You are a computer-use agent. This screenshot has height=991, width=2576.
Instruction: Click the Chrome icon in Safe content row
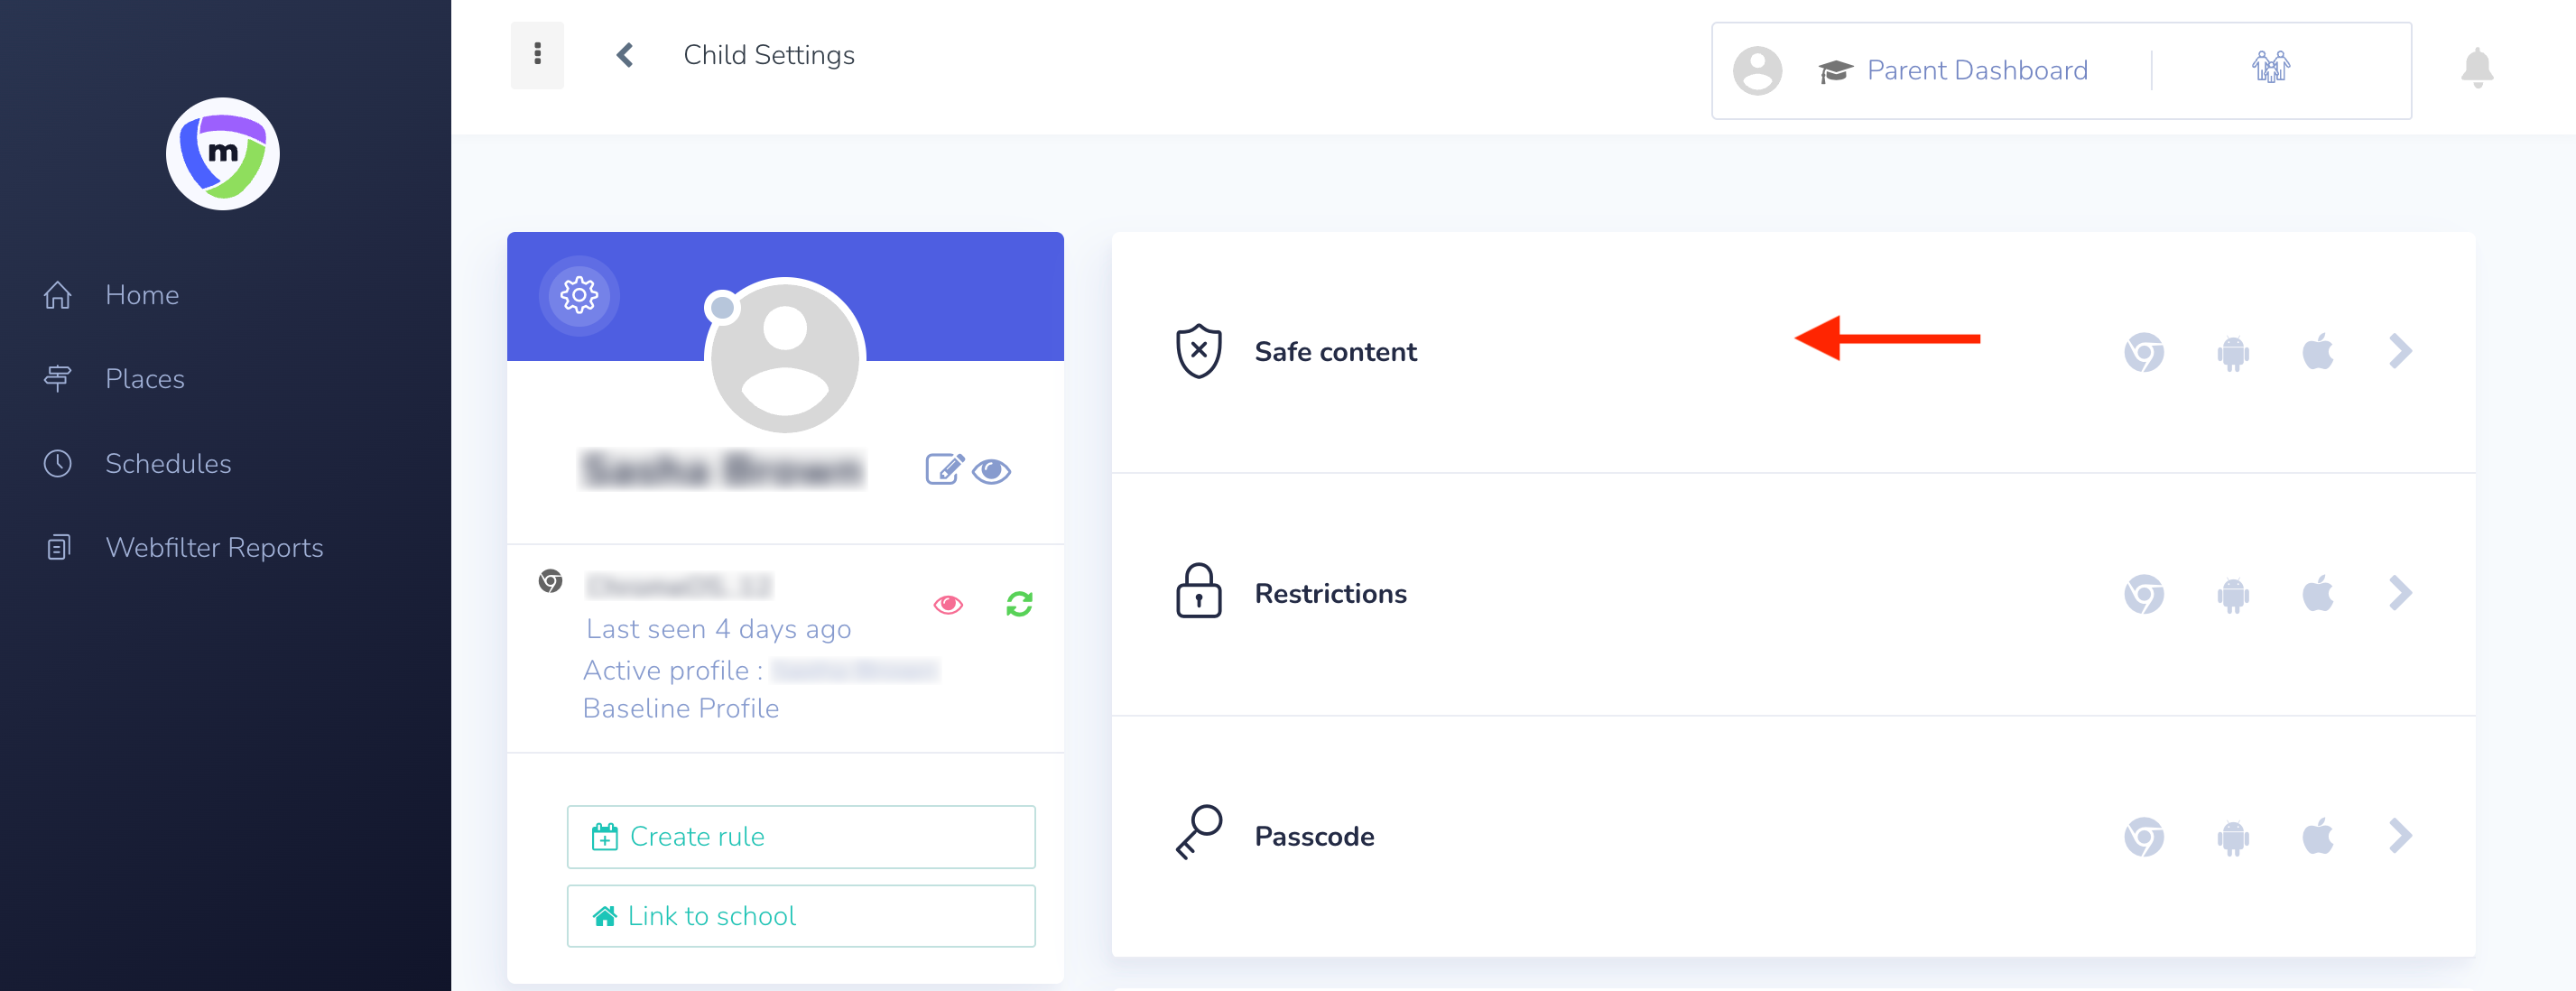[2143, 352]
